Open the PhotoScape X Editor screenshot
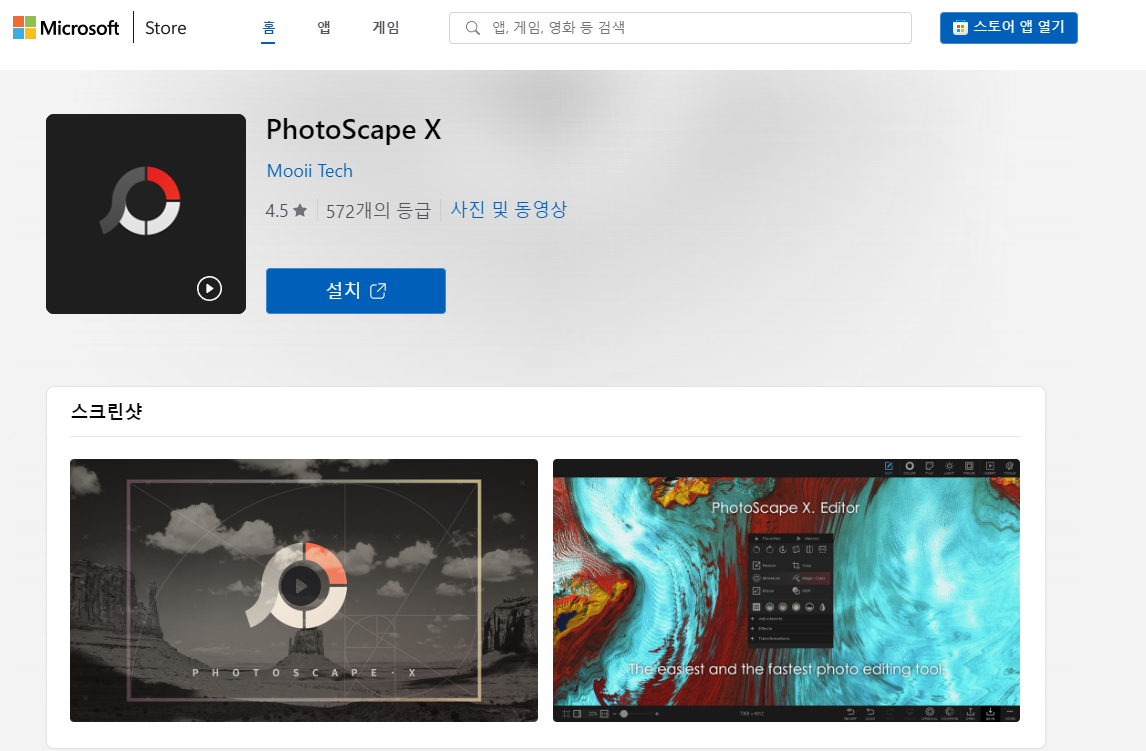The width and height of the screenshot is (1146, 751). coord(786,590)
